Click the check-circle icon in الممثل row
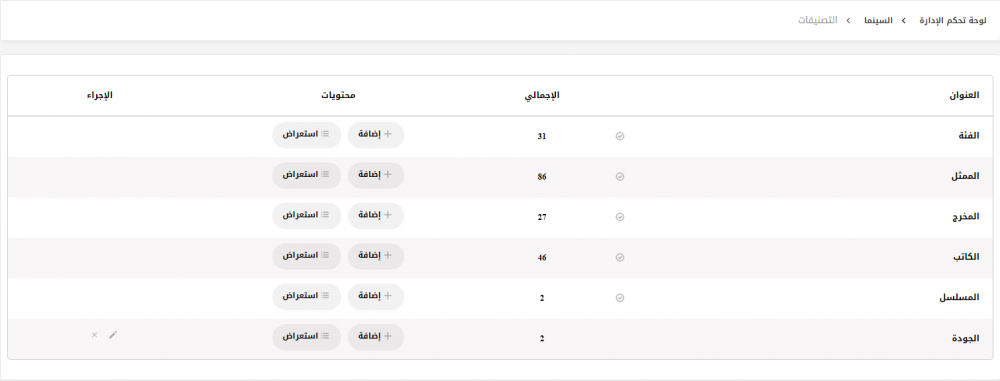Viewport: 1000px width, 381px height. click(x=619, y=177)
